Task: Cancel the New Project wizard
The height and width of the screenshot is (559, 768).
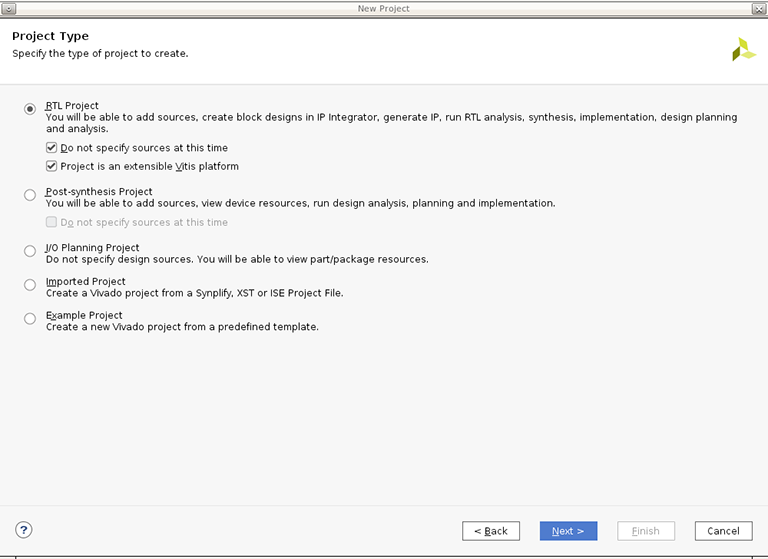Action: point(723,531)
